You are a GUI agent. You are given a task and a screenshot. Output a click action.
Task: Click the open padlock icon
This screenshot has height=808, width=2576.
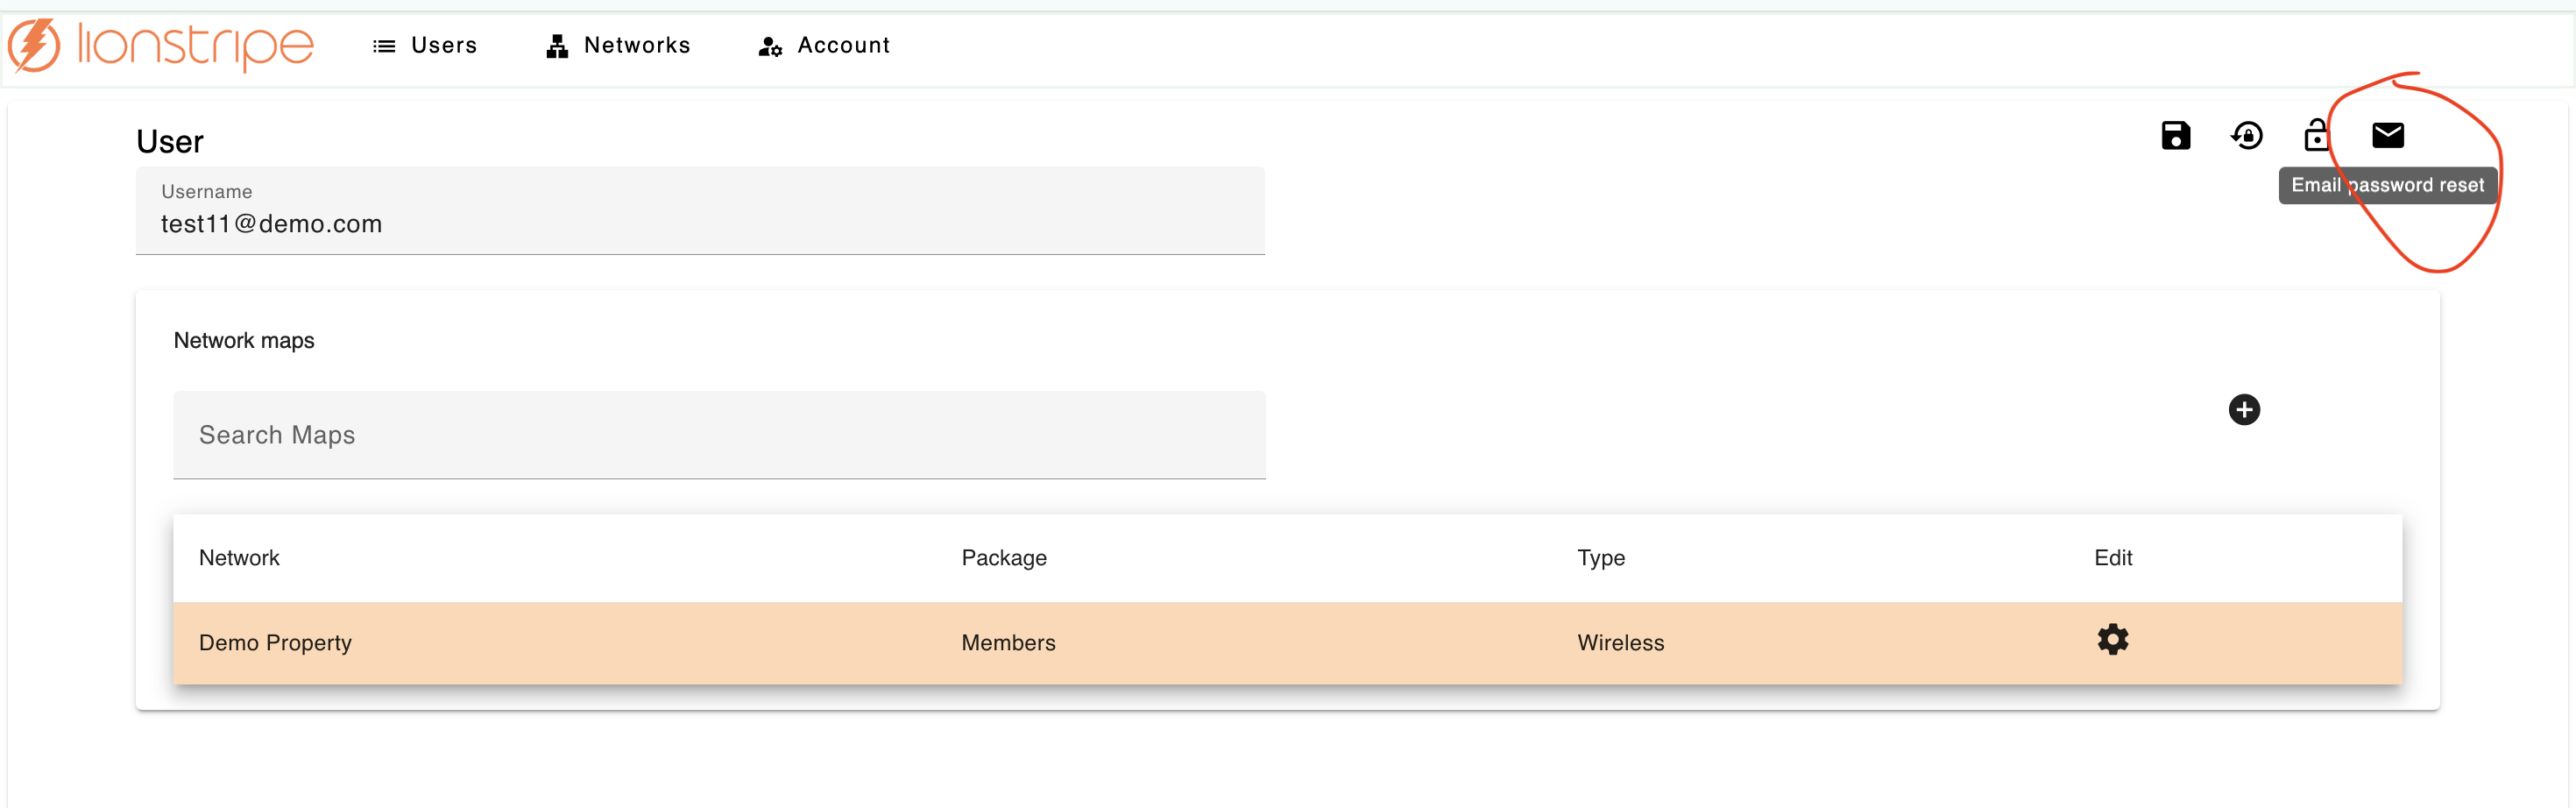tap(2316, 134)
